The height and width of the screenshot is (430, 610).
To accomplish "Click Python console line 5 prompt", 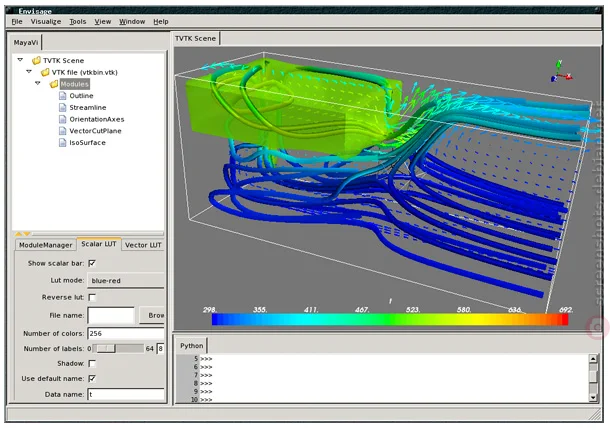I will [x=206, y=359].
